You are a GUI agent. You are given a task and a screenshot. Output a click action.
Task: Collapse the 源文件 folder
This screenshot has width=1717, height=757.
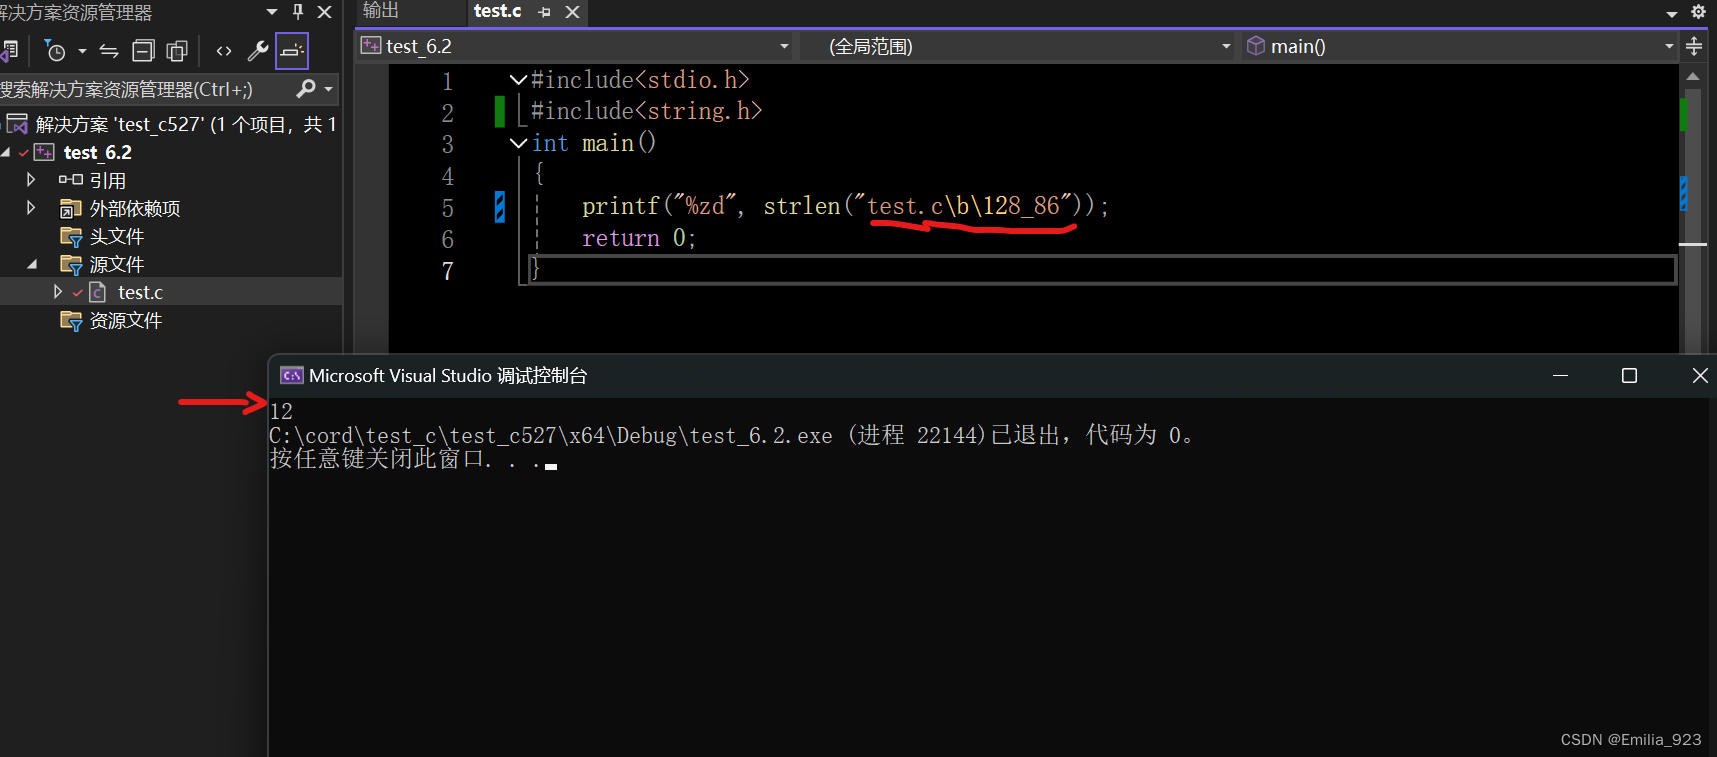[32, 264]
